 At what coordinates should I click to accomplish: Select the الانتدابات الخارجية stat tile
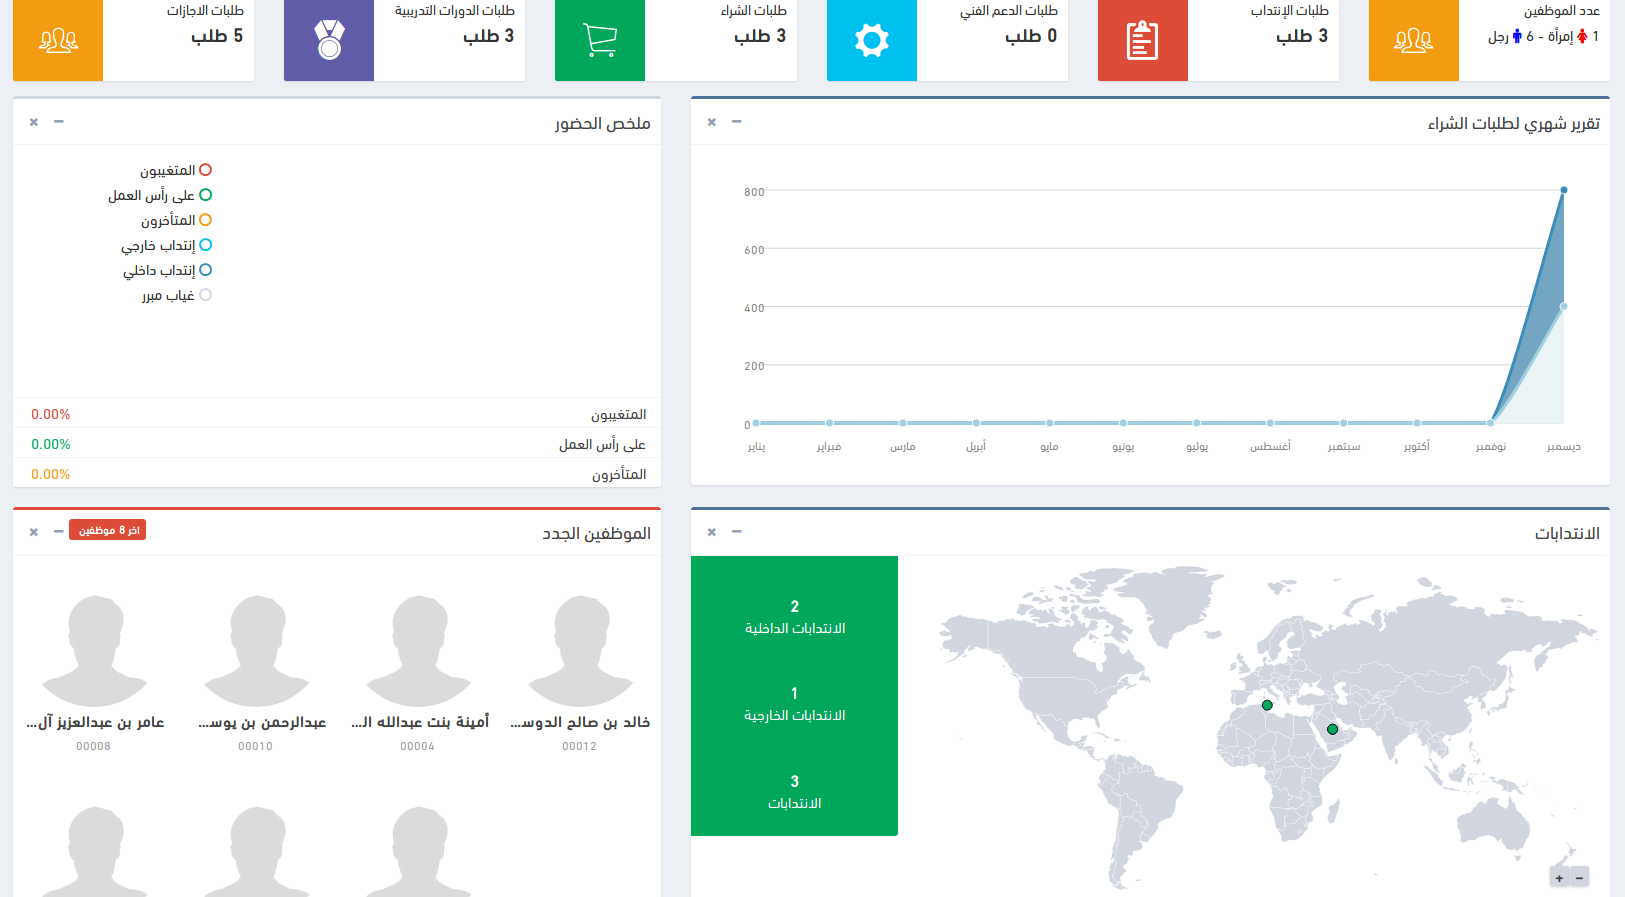(794, 705)
